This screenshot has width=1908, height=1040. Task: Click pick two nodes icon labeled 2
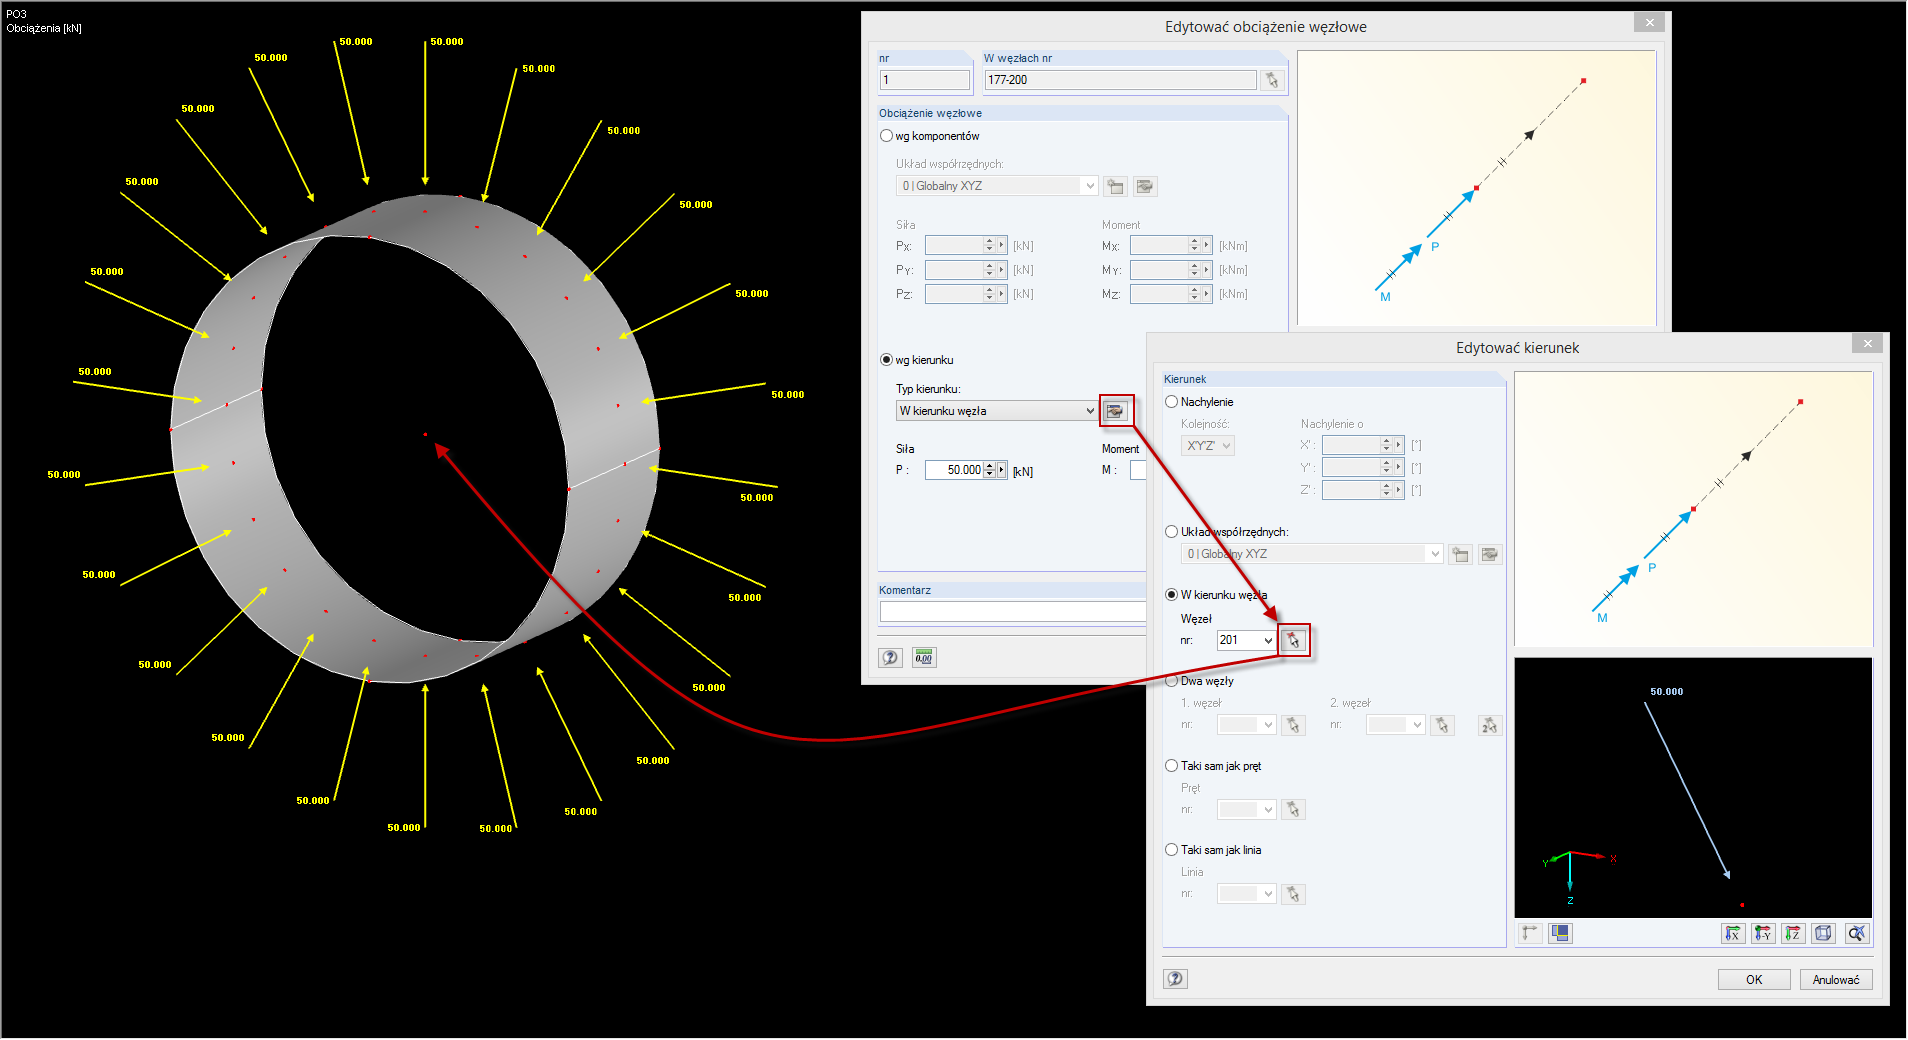pos(1490,725)
